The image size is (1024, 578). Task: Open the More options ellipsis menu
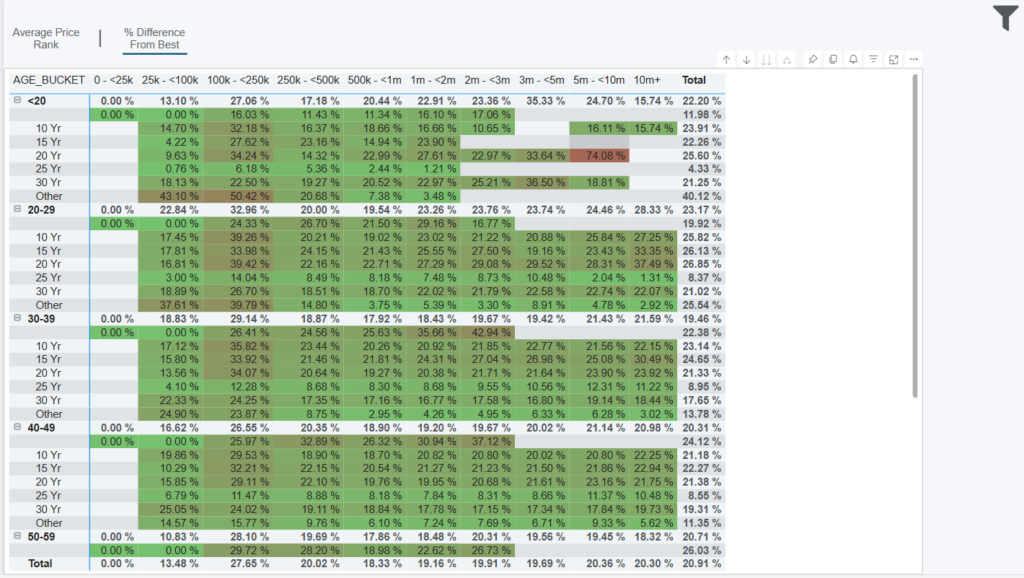click(x=913, y=60)
